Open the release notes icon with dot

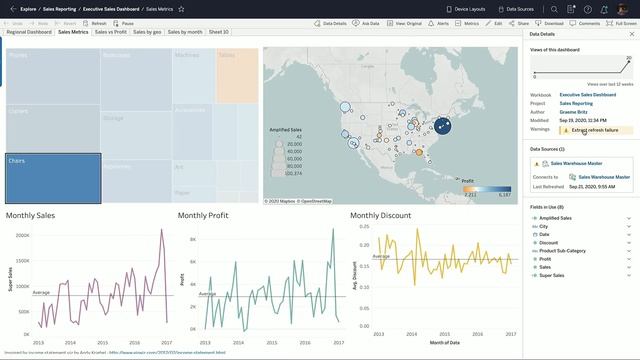(571, 9)
